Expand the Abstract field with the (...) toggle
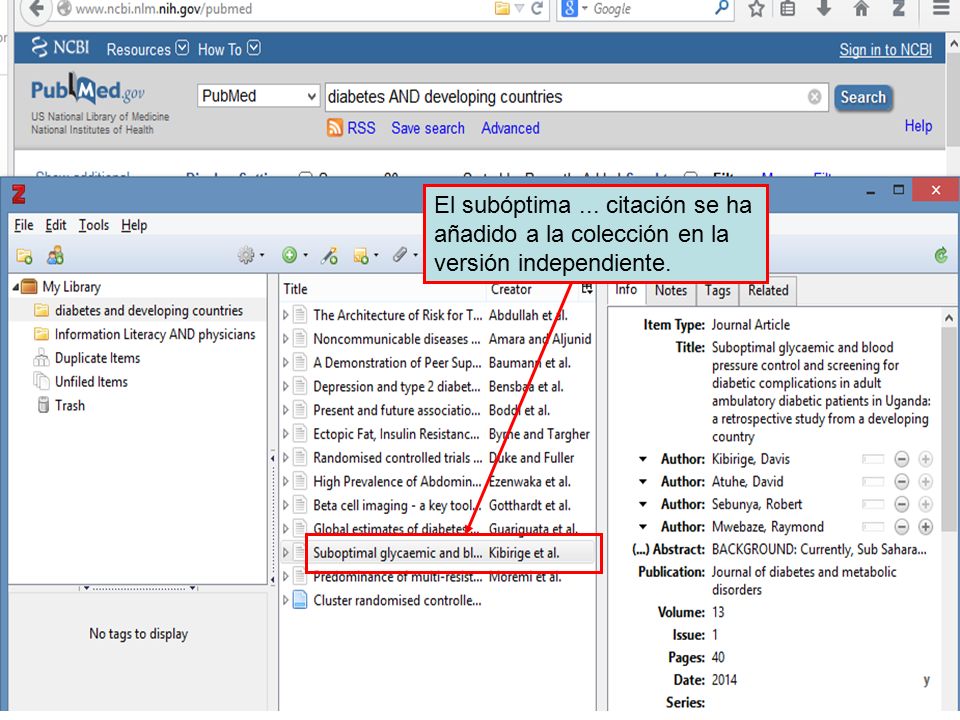Screen dimensions: 960x720 (x=640, y=549)
